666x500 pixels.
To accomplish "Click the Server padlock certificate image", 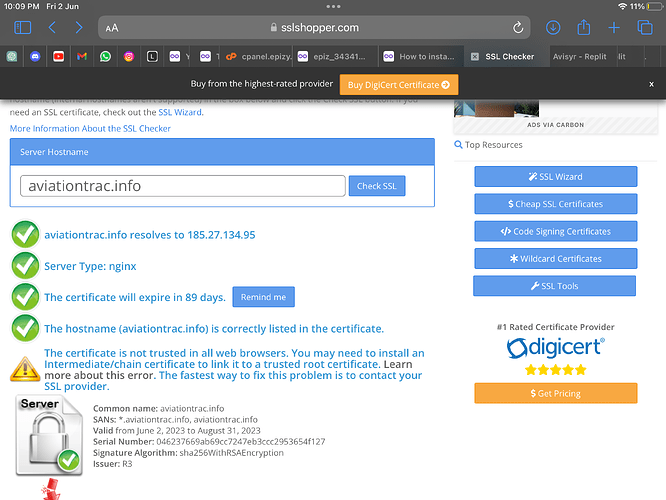I will tap(49, 435).
